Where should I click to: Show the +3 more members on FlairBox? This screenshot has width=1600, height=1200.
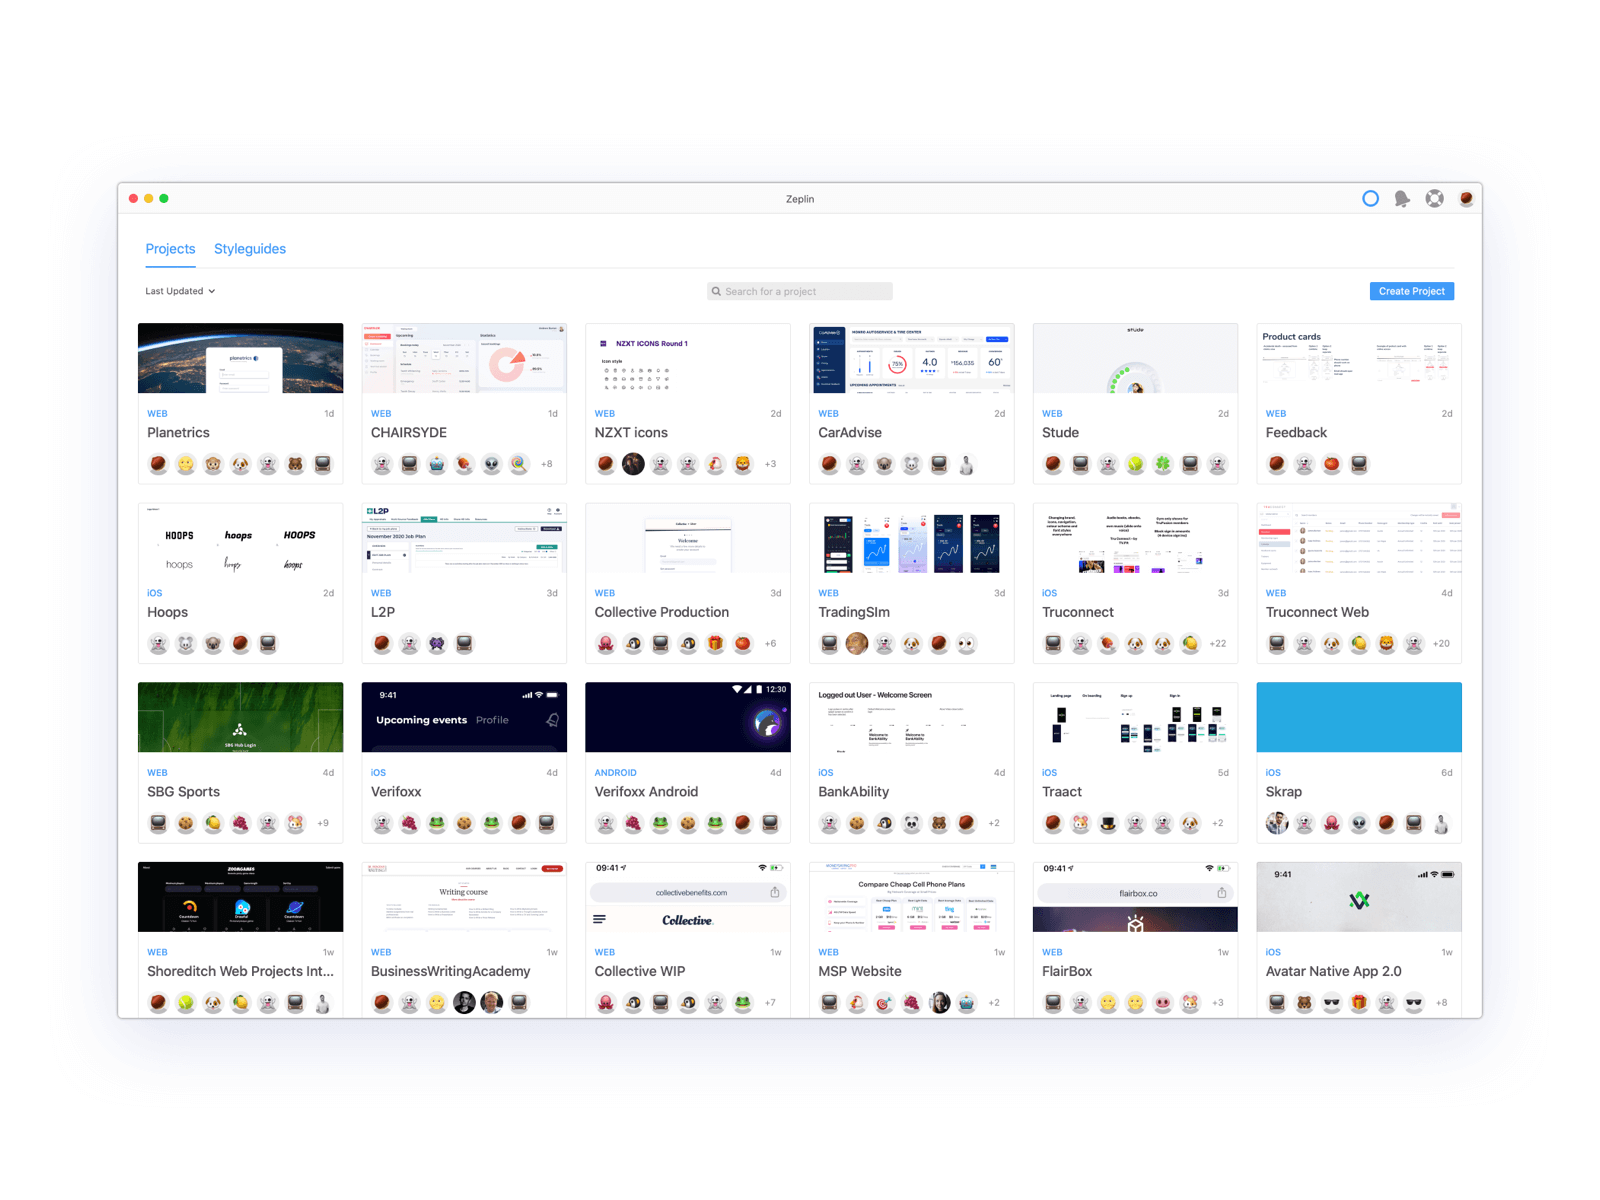tap(1218, 1002)
